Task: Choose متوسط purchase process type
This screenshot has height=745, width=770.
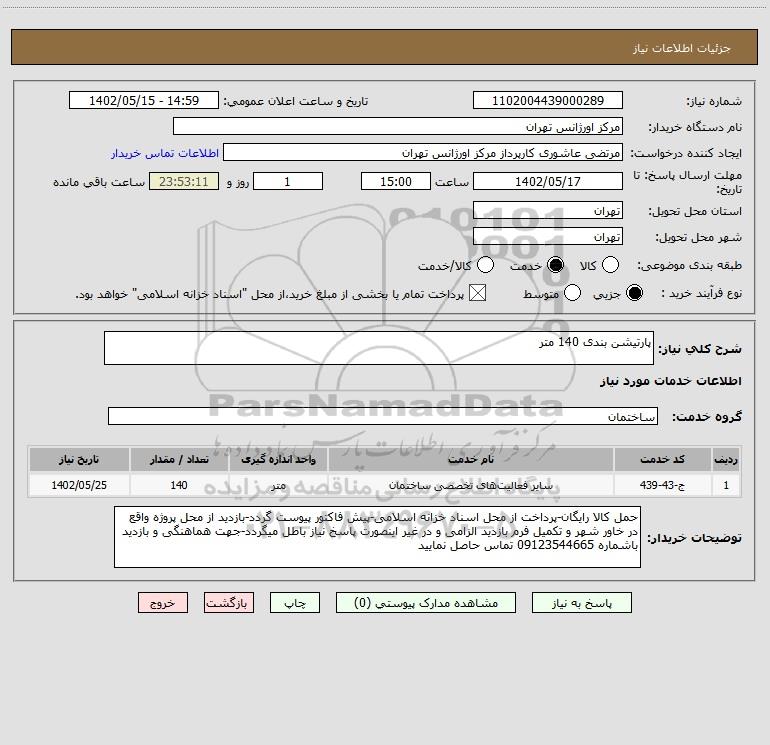Action: tap(573, 293)
